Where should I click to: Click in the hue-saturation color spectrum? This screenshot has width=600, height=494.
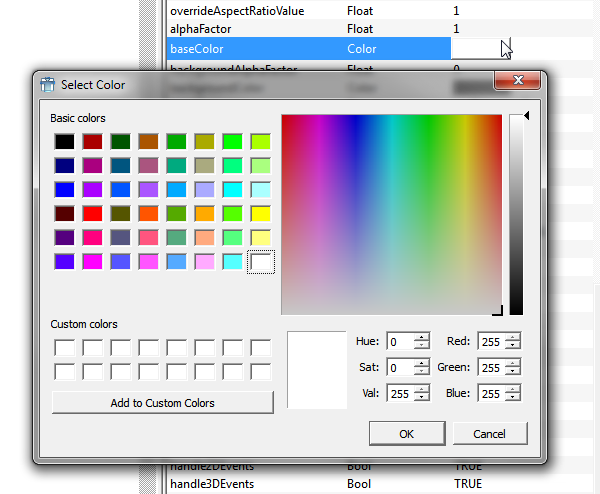pyautogui.click(x=391, y=215)
